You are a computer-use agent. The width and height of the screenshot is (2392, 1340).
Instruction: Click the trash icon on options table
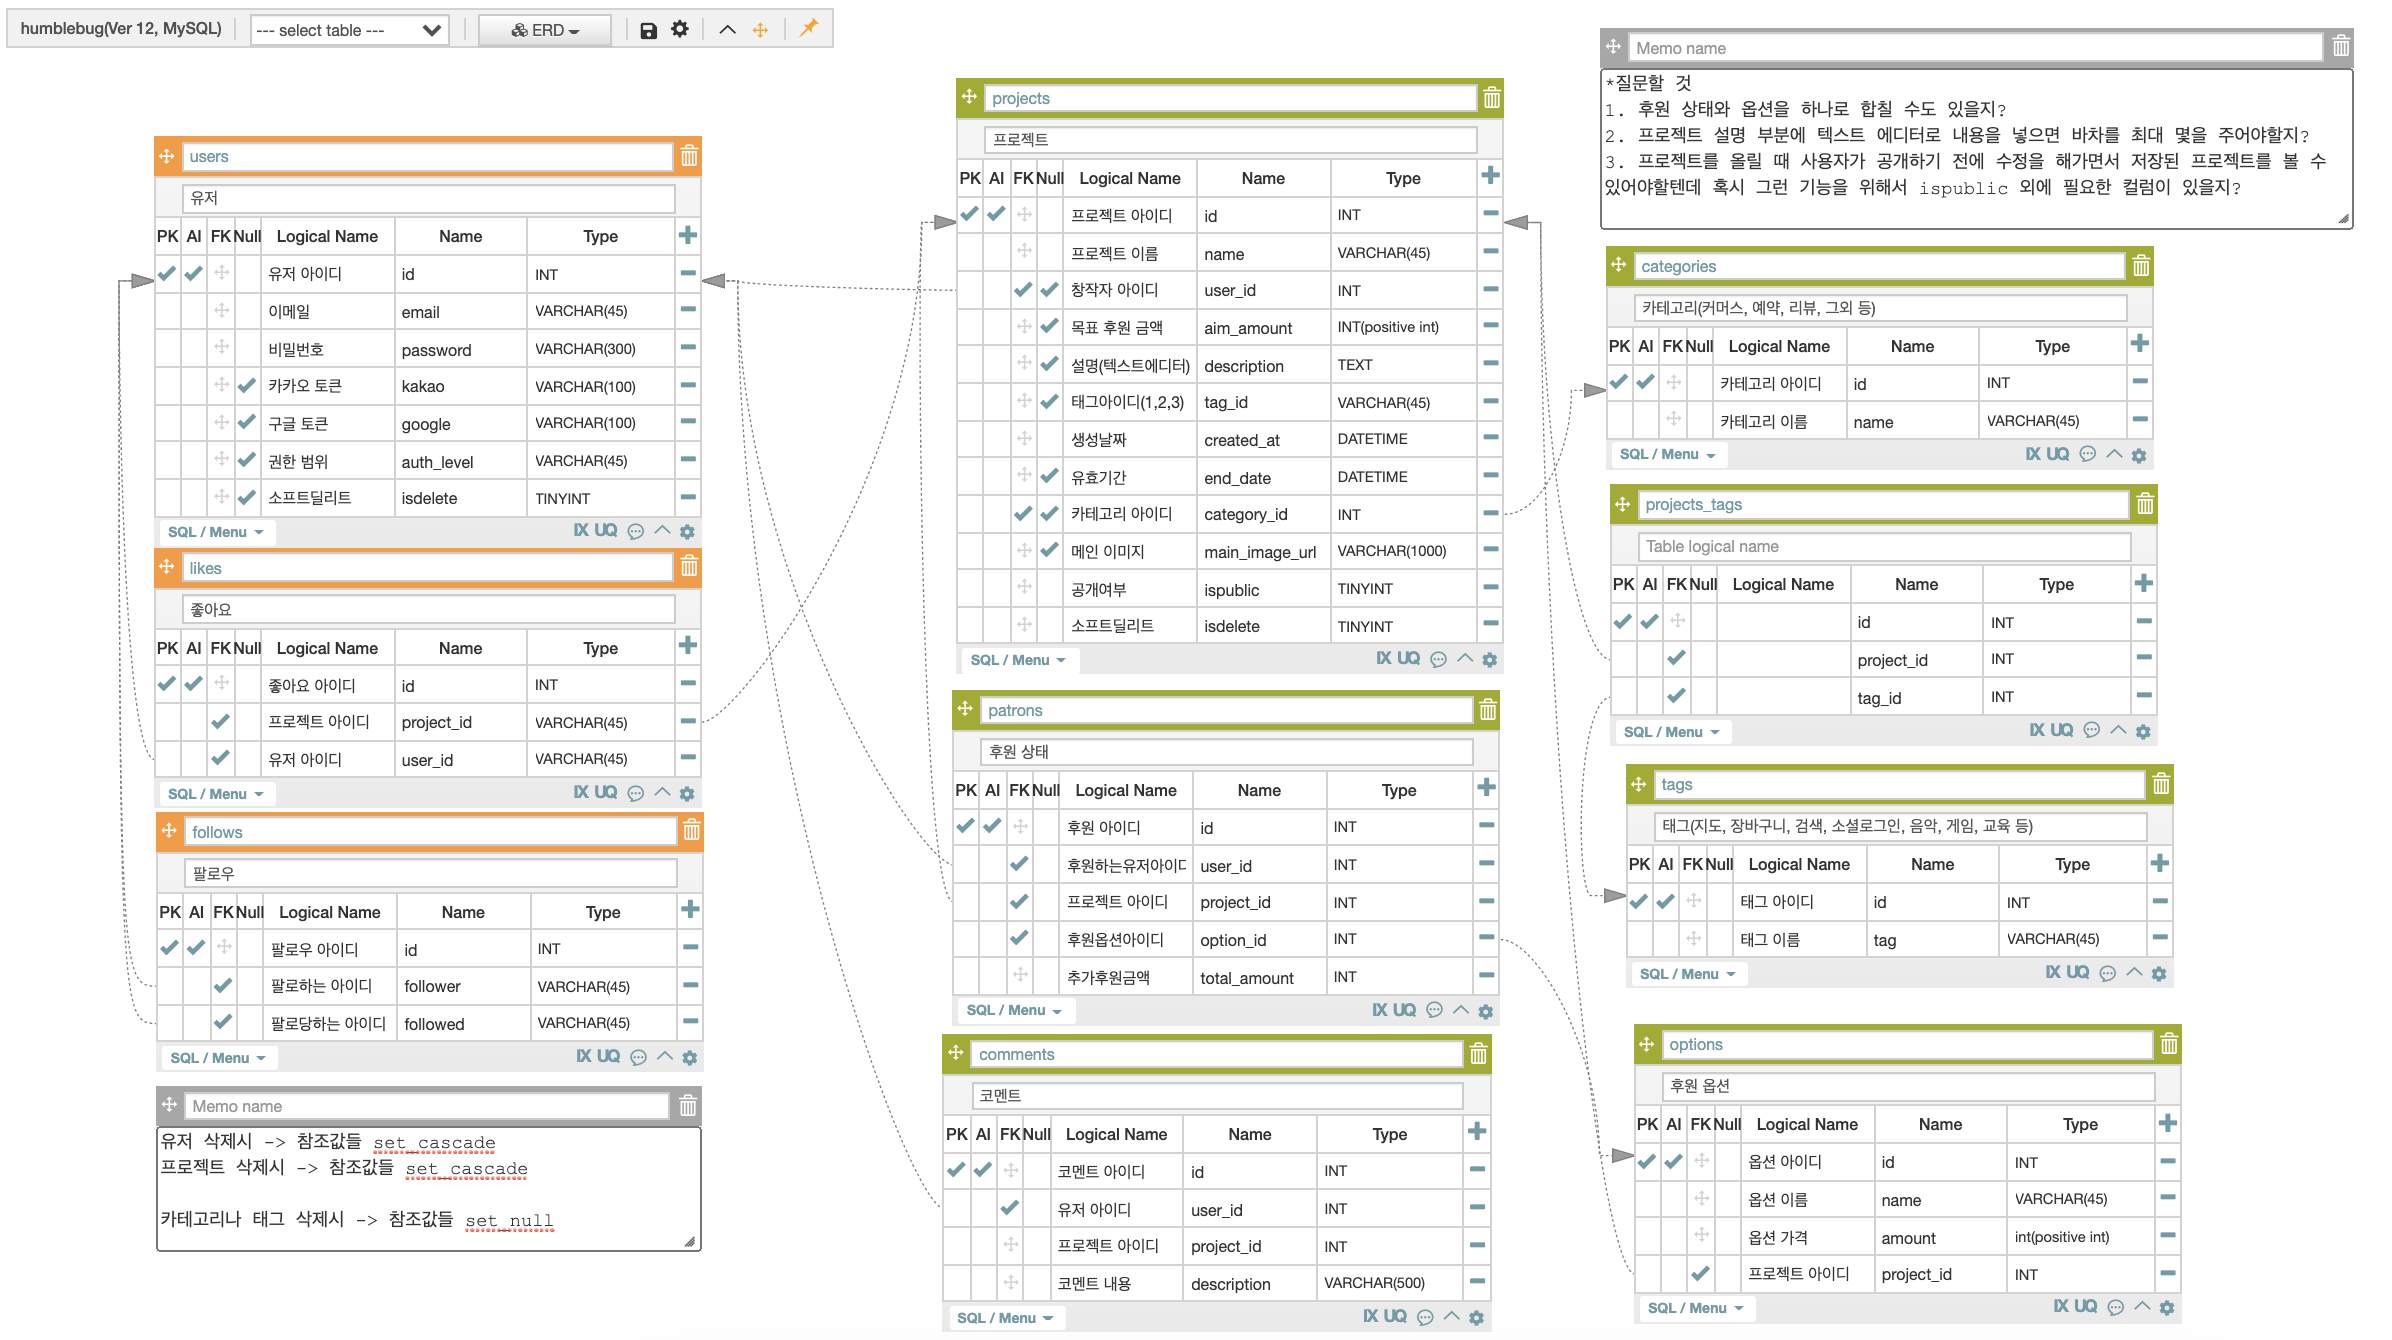coord(2169,1044)
